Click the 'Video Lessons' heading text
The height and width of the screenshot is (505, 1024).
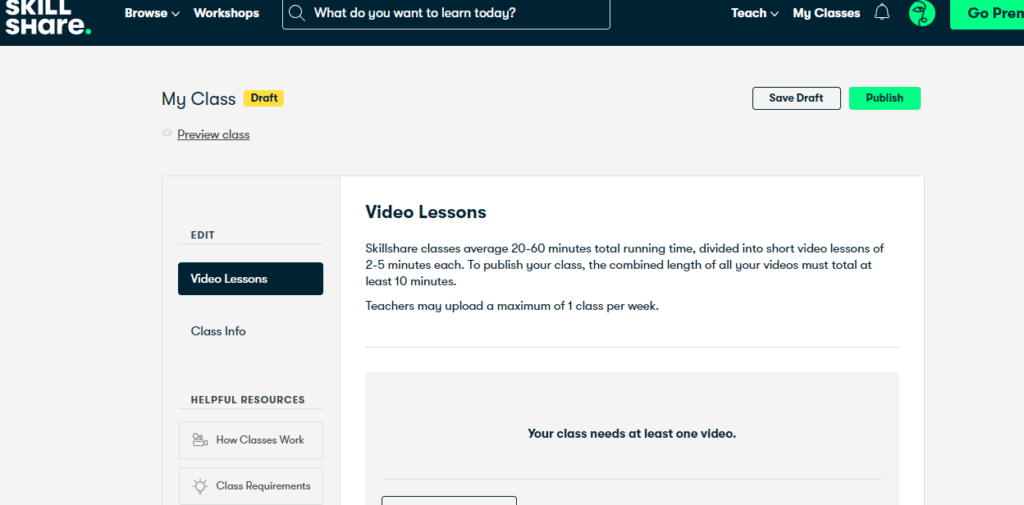[x=426, y=212]
